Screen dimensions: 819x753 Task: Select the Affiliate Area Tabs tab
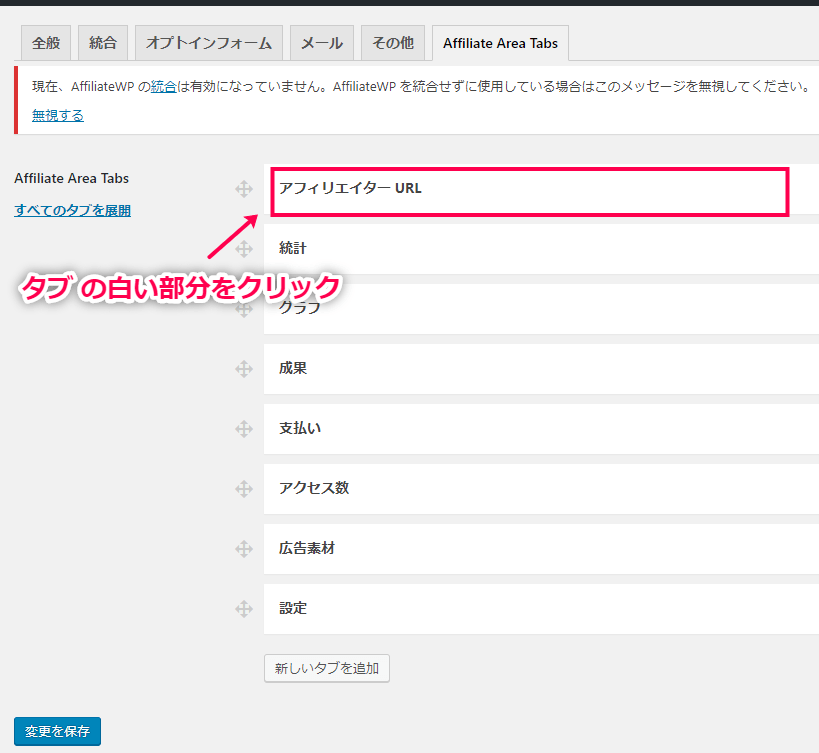[x=500, y=43]
